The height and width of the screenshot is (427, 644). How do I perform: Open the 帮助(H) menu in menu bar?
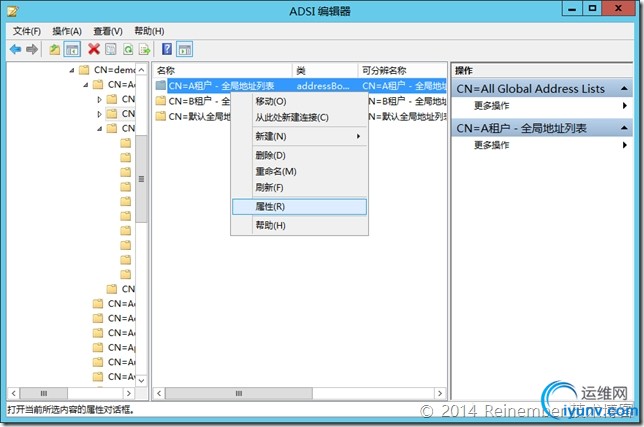point(149,31)
